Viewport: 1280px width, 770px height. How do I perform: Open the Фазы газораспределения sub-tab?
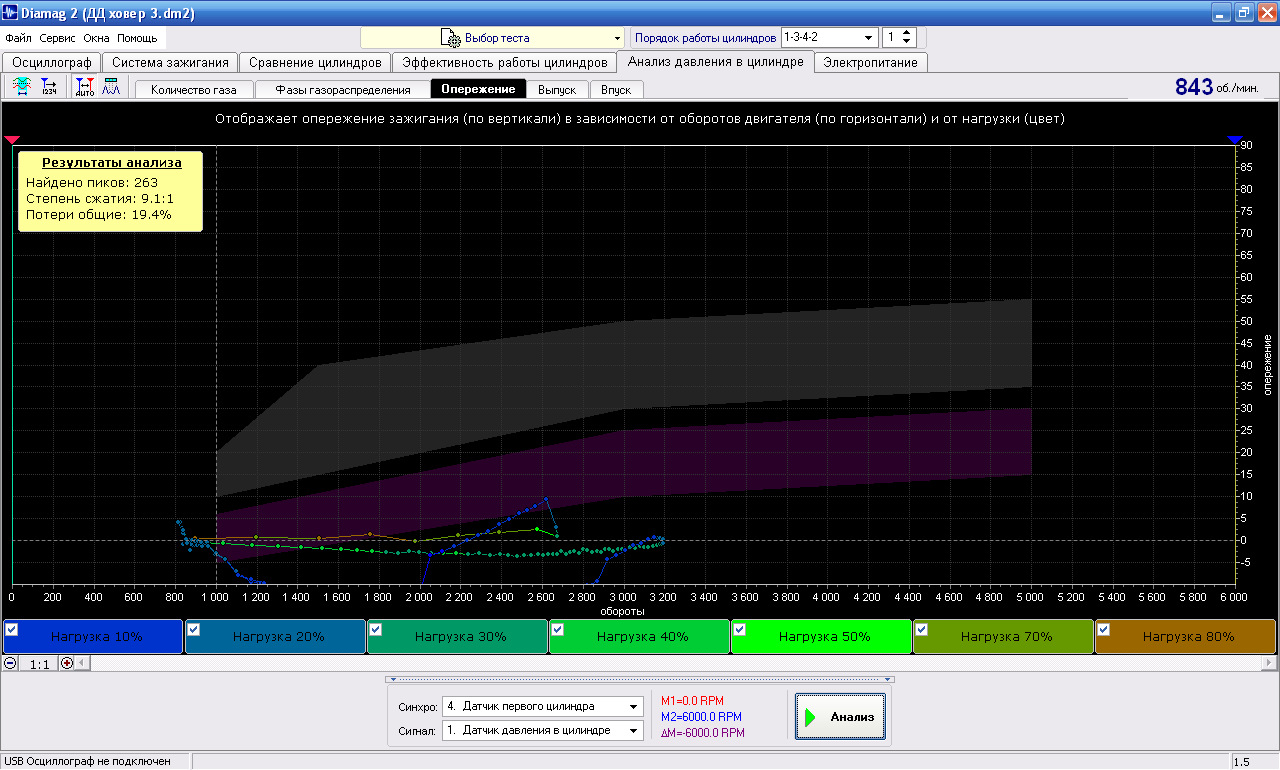point(343,89)
